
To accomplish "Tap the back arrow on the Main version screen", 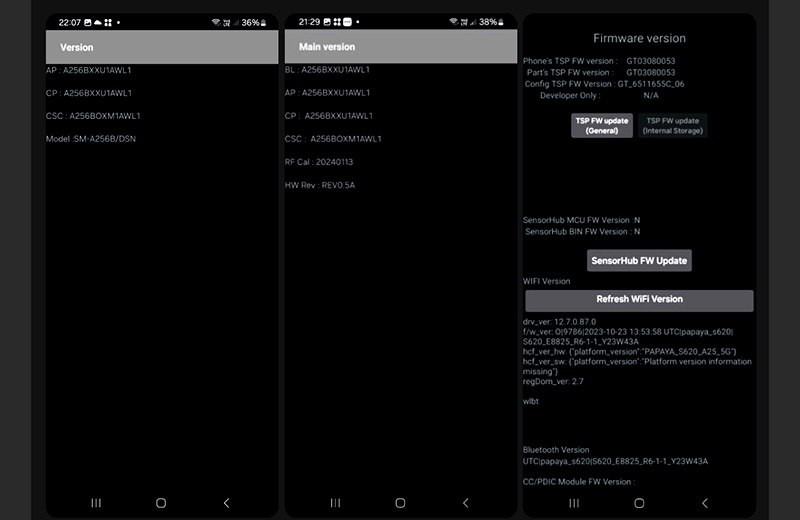I will coord(465,503).
